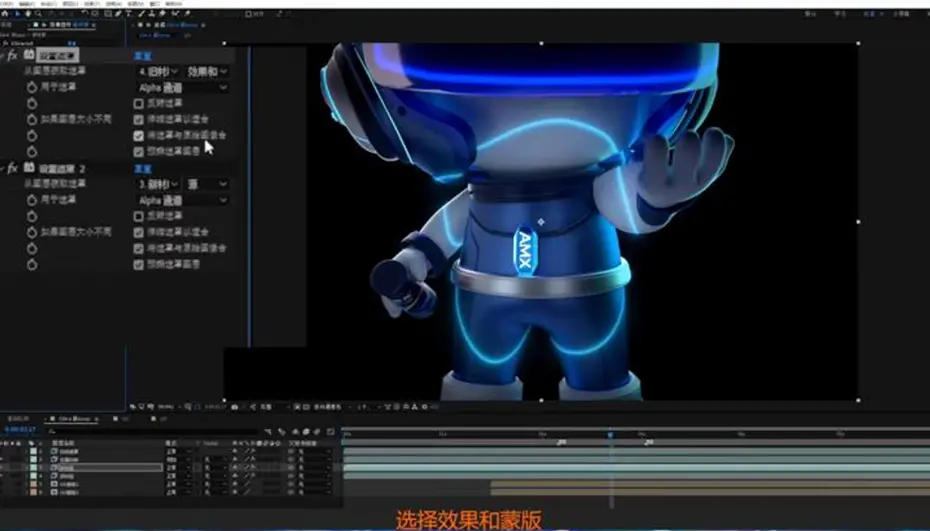930x531 pixels.
Task: Select the Type (T) tool
Action: tap(129, 13)
